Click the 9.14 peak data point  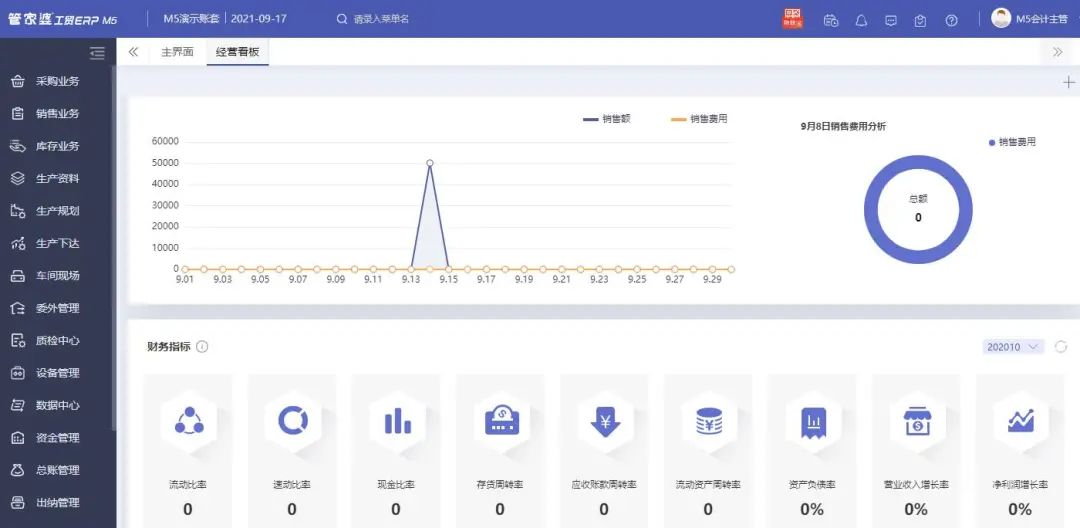click(x=430, y=162)
